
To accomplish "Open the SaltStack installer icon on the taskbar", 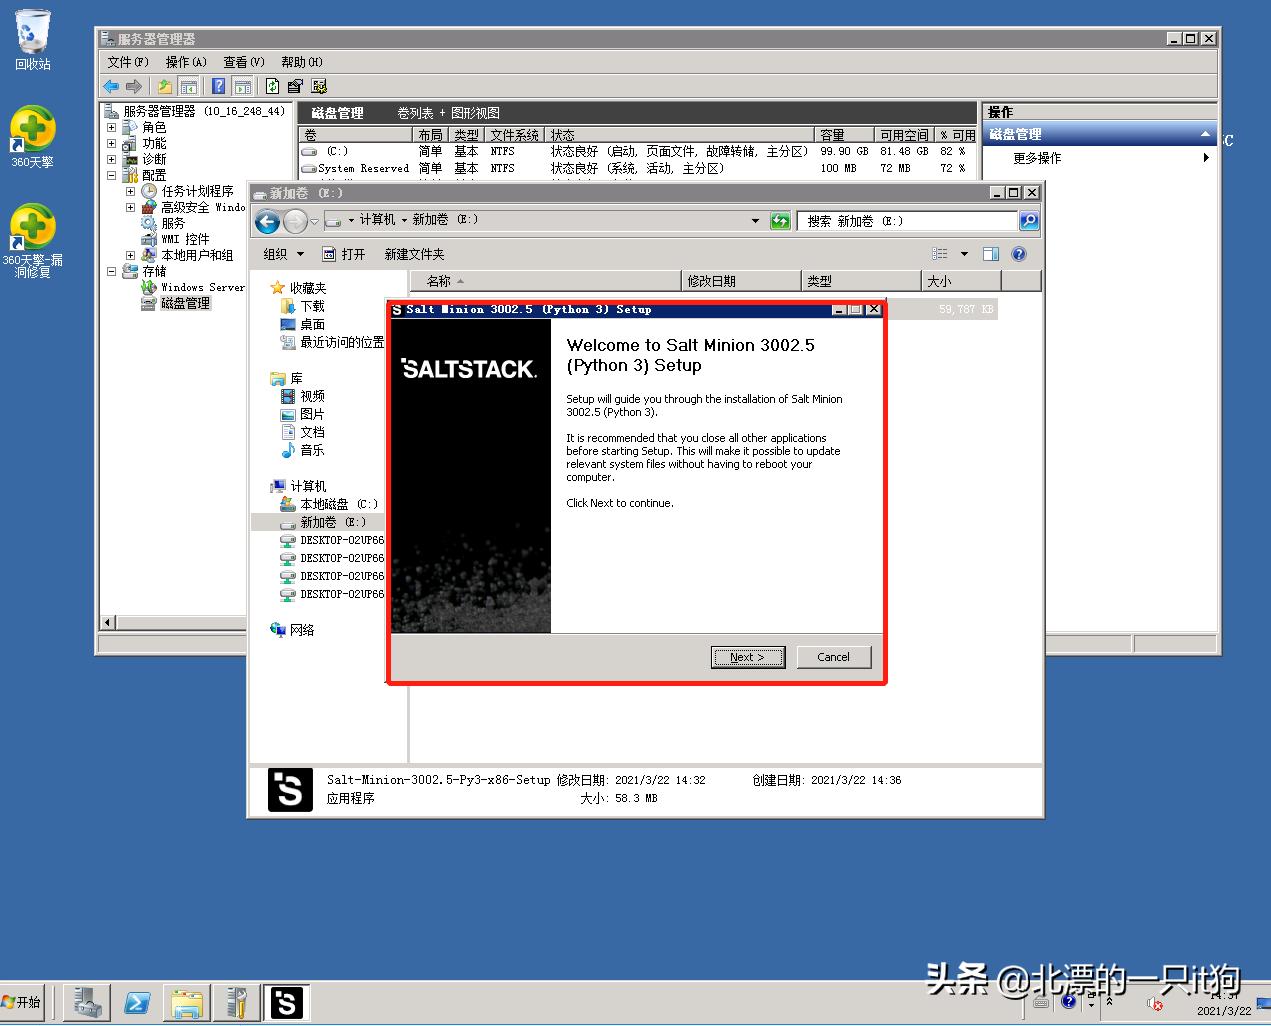I will (287, 1003).
